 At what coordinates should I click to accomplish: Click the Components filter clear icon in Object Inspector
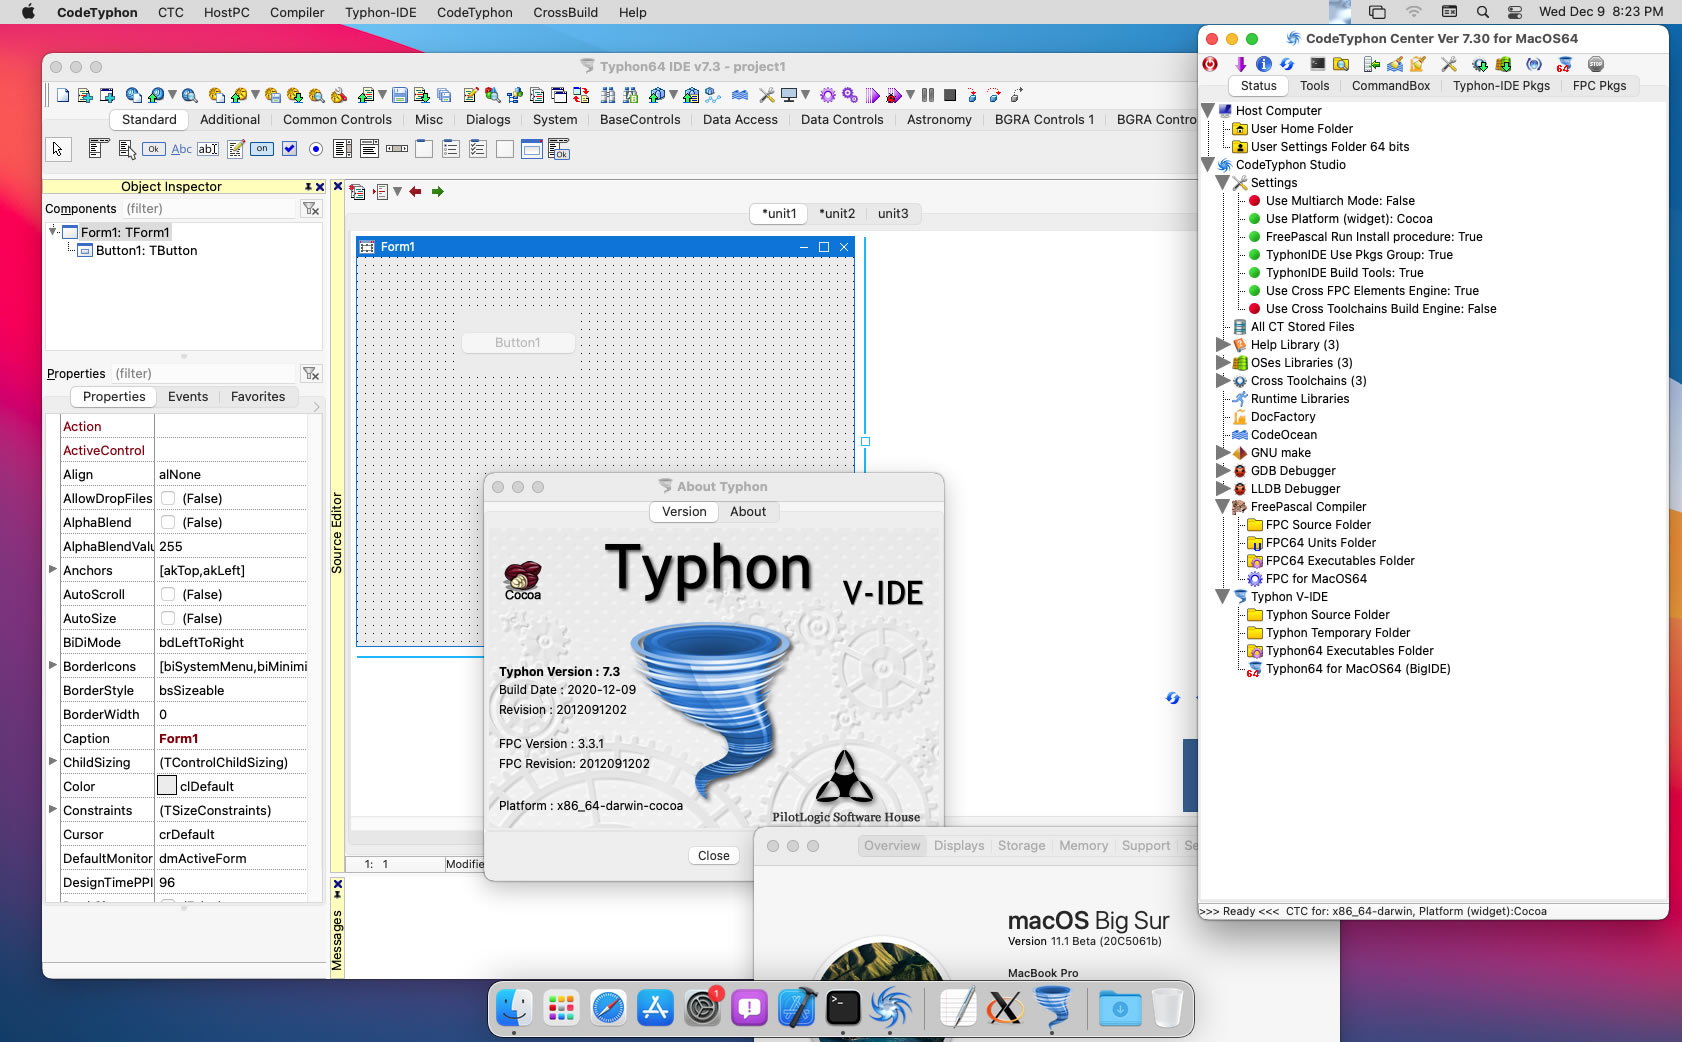tap(311, 208)
